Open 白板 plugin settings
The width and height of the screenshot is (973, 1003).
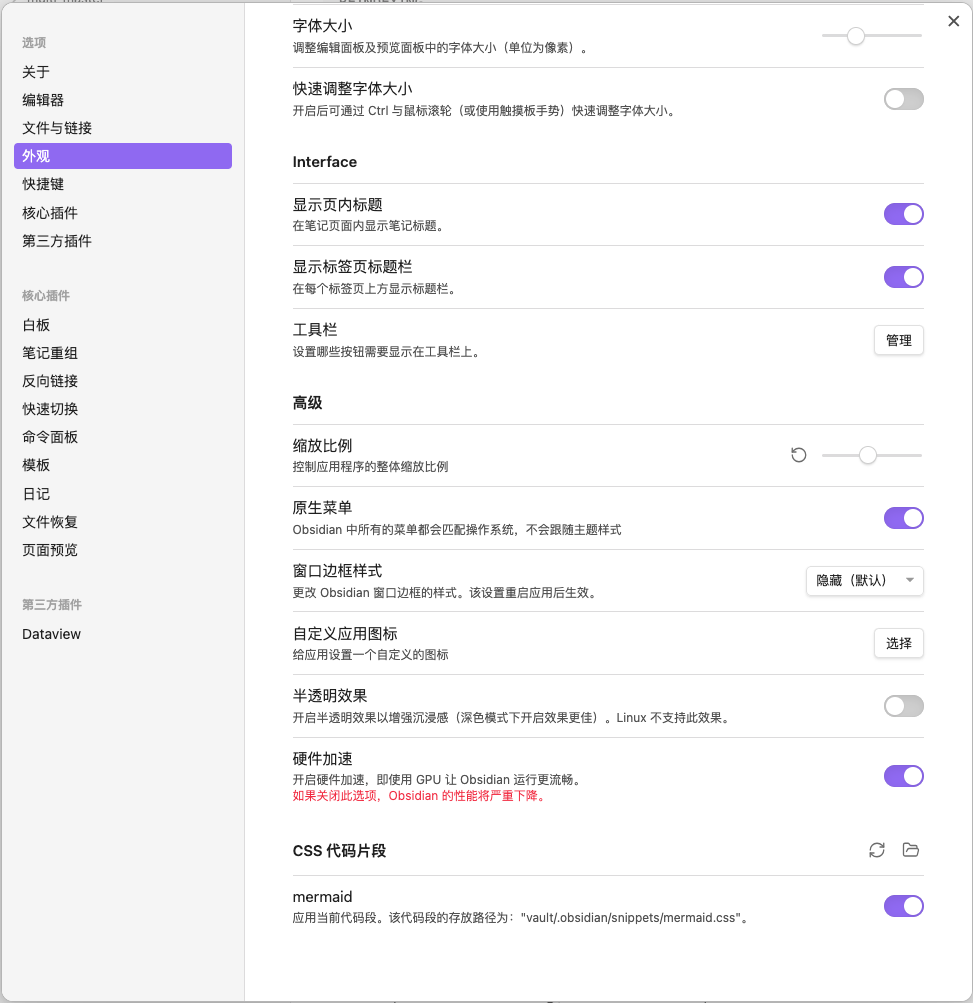(123, 325)
